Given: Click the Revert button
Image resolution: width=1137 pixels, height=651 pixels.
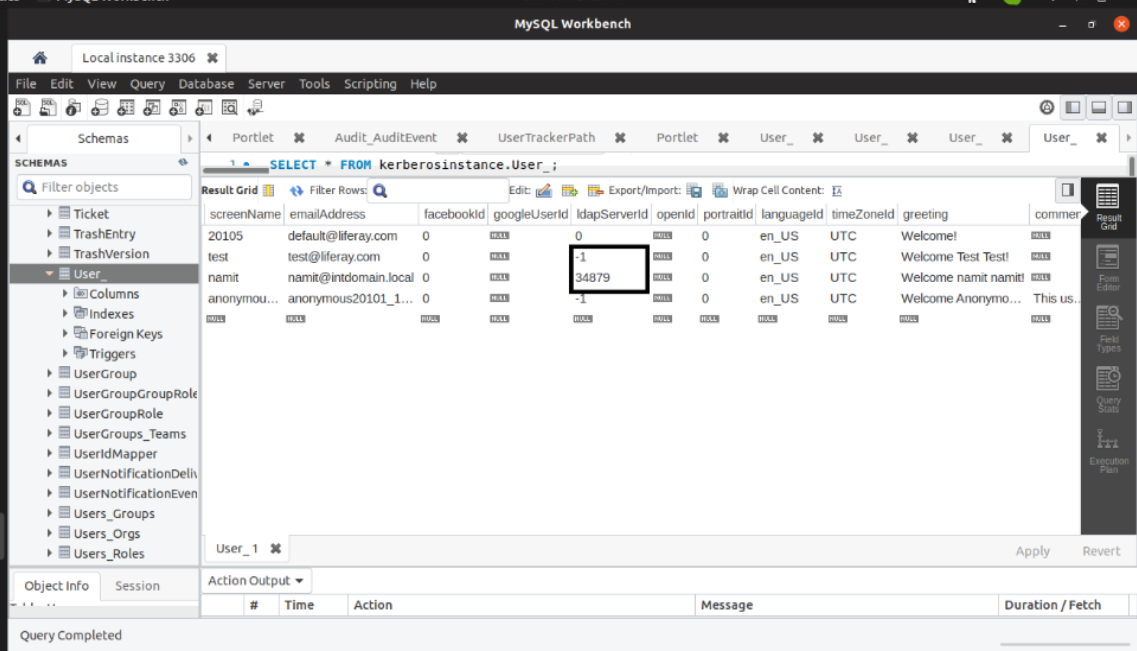Looking at the screenshot, I should pyautogui.click(x=1101, y=551).
